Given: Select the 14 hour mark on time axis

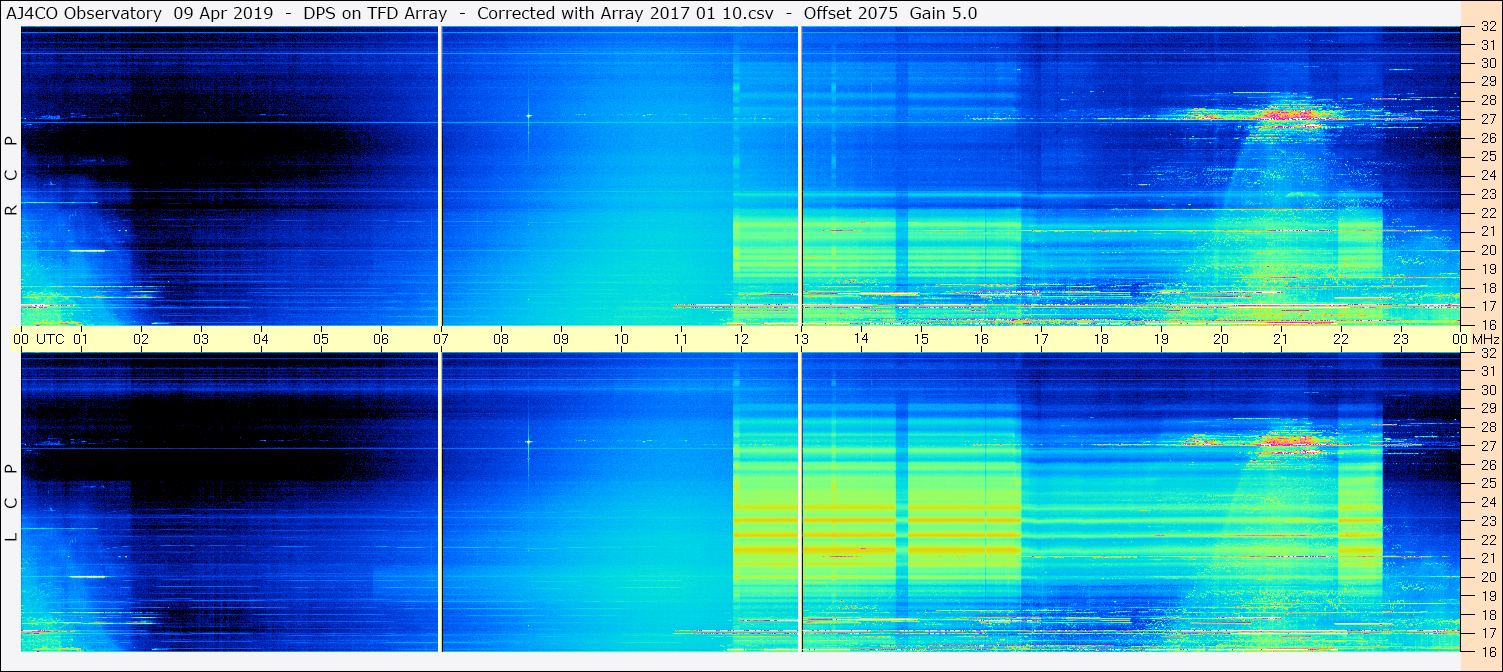Looking at the screenshot, I should tap(861, 339).
